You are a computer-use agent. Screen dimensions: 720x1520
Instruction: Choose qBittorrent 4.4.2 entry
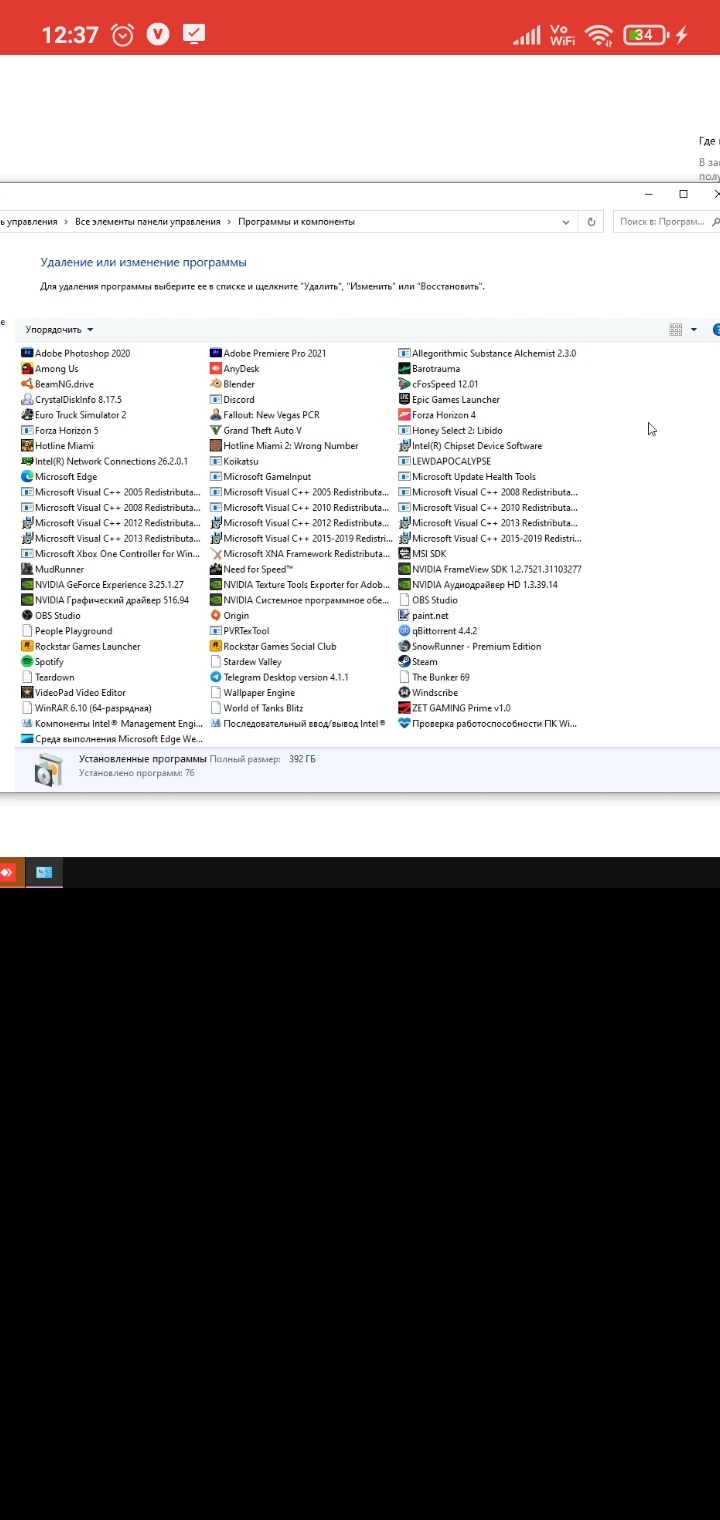pyautogui.click(x=438, y=631)
